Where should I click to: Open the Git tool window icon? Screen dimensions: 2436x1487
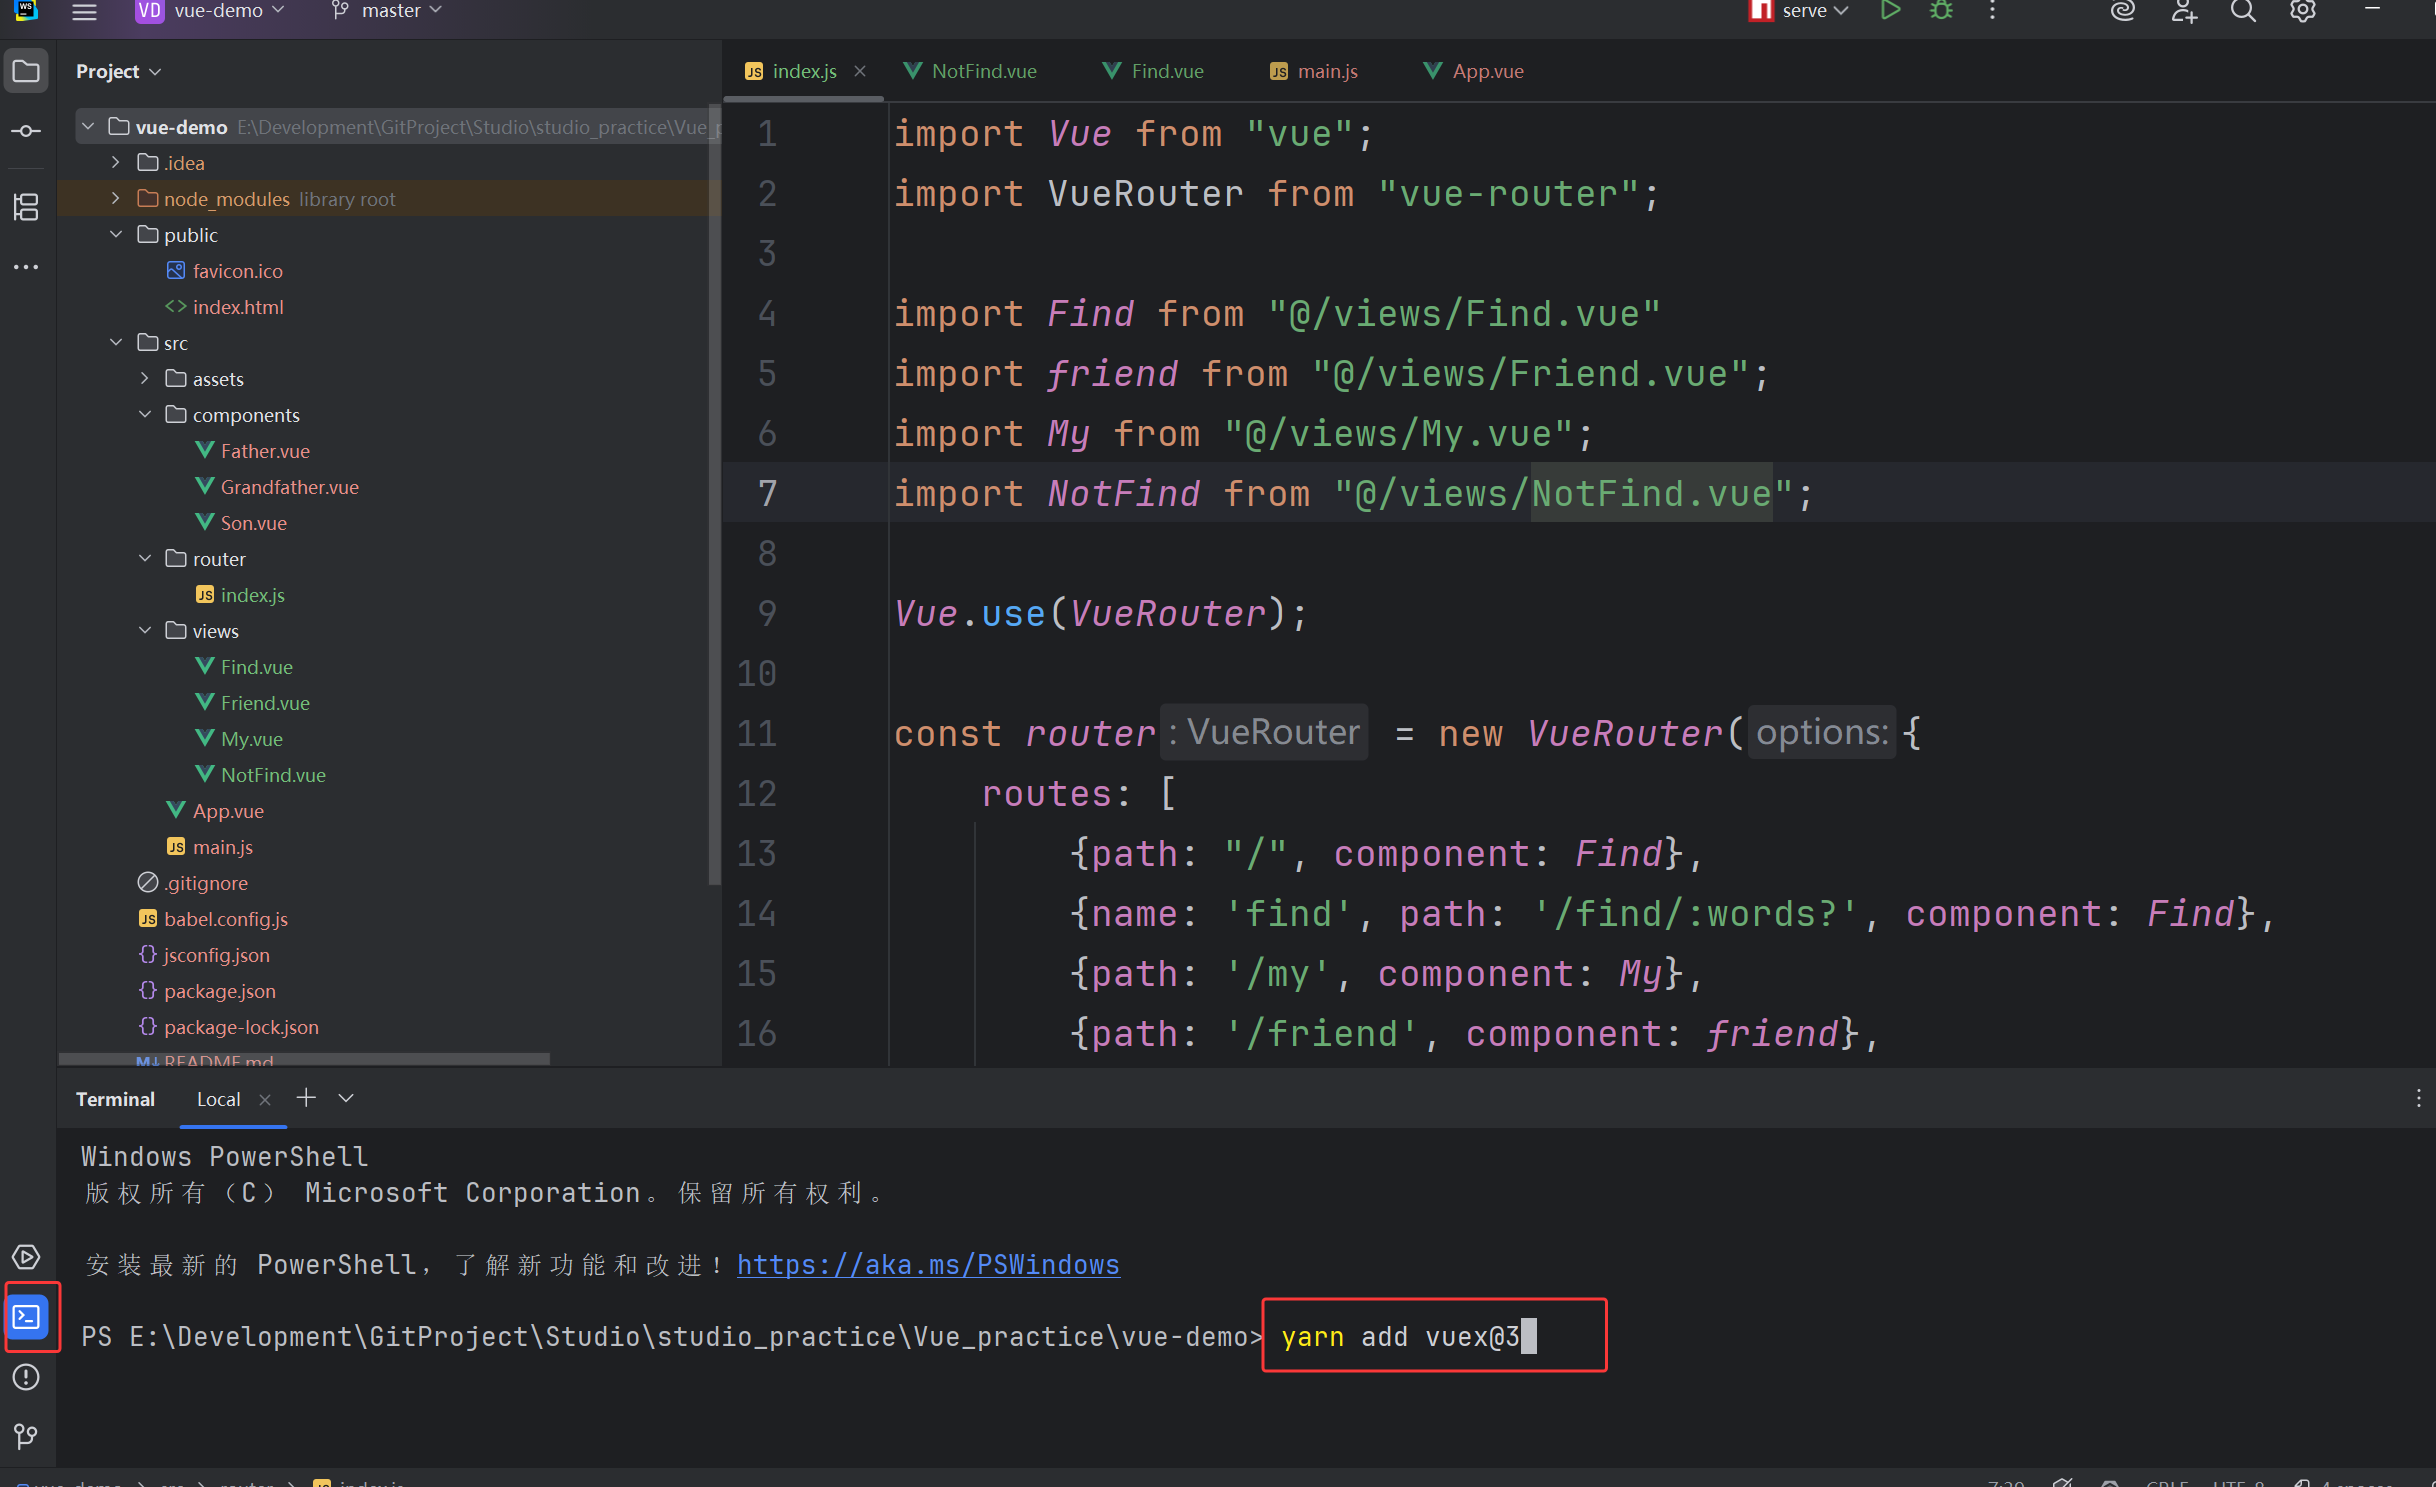26,1437
